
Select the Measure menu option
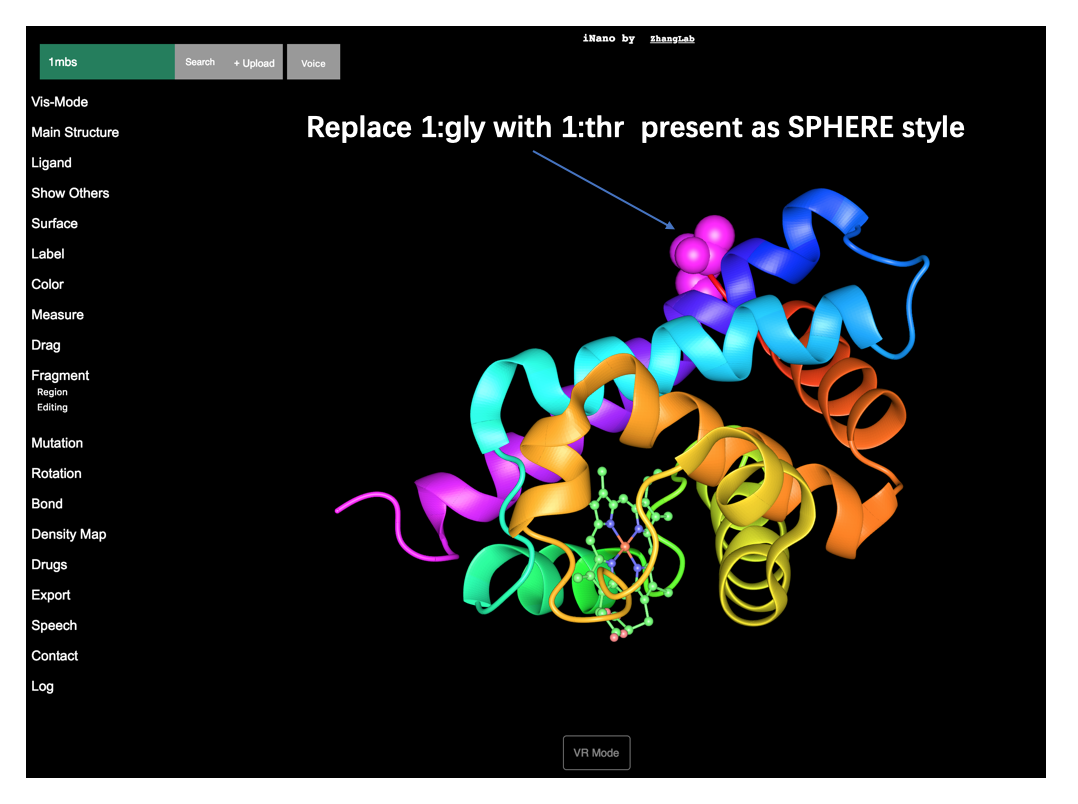[57, 315]
